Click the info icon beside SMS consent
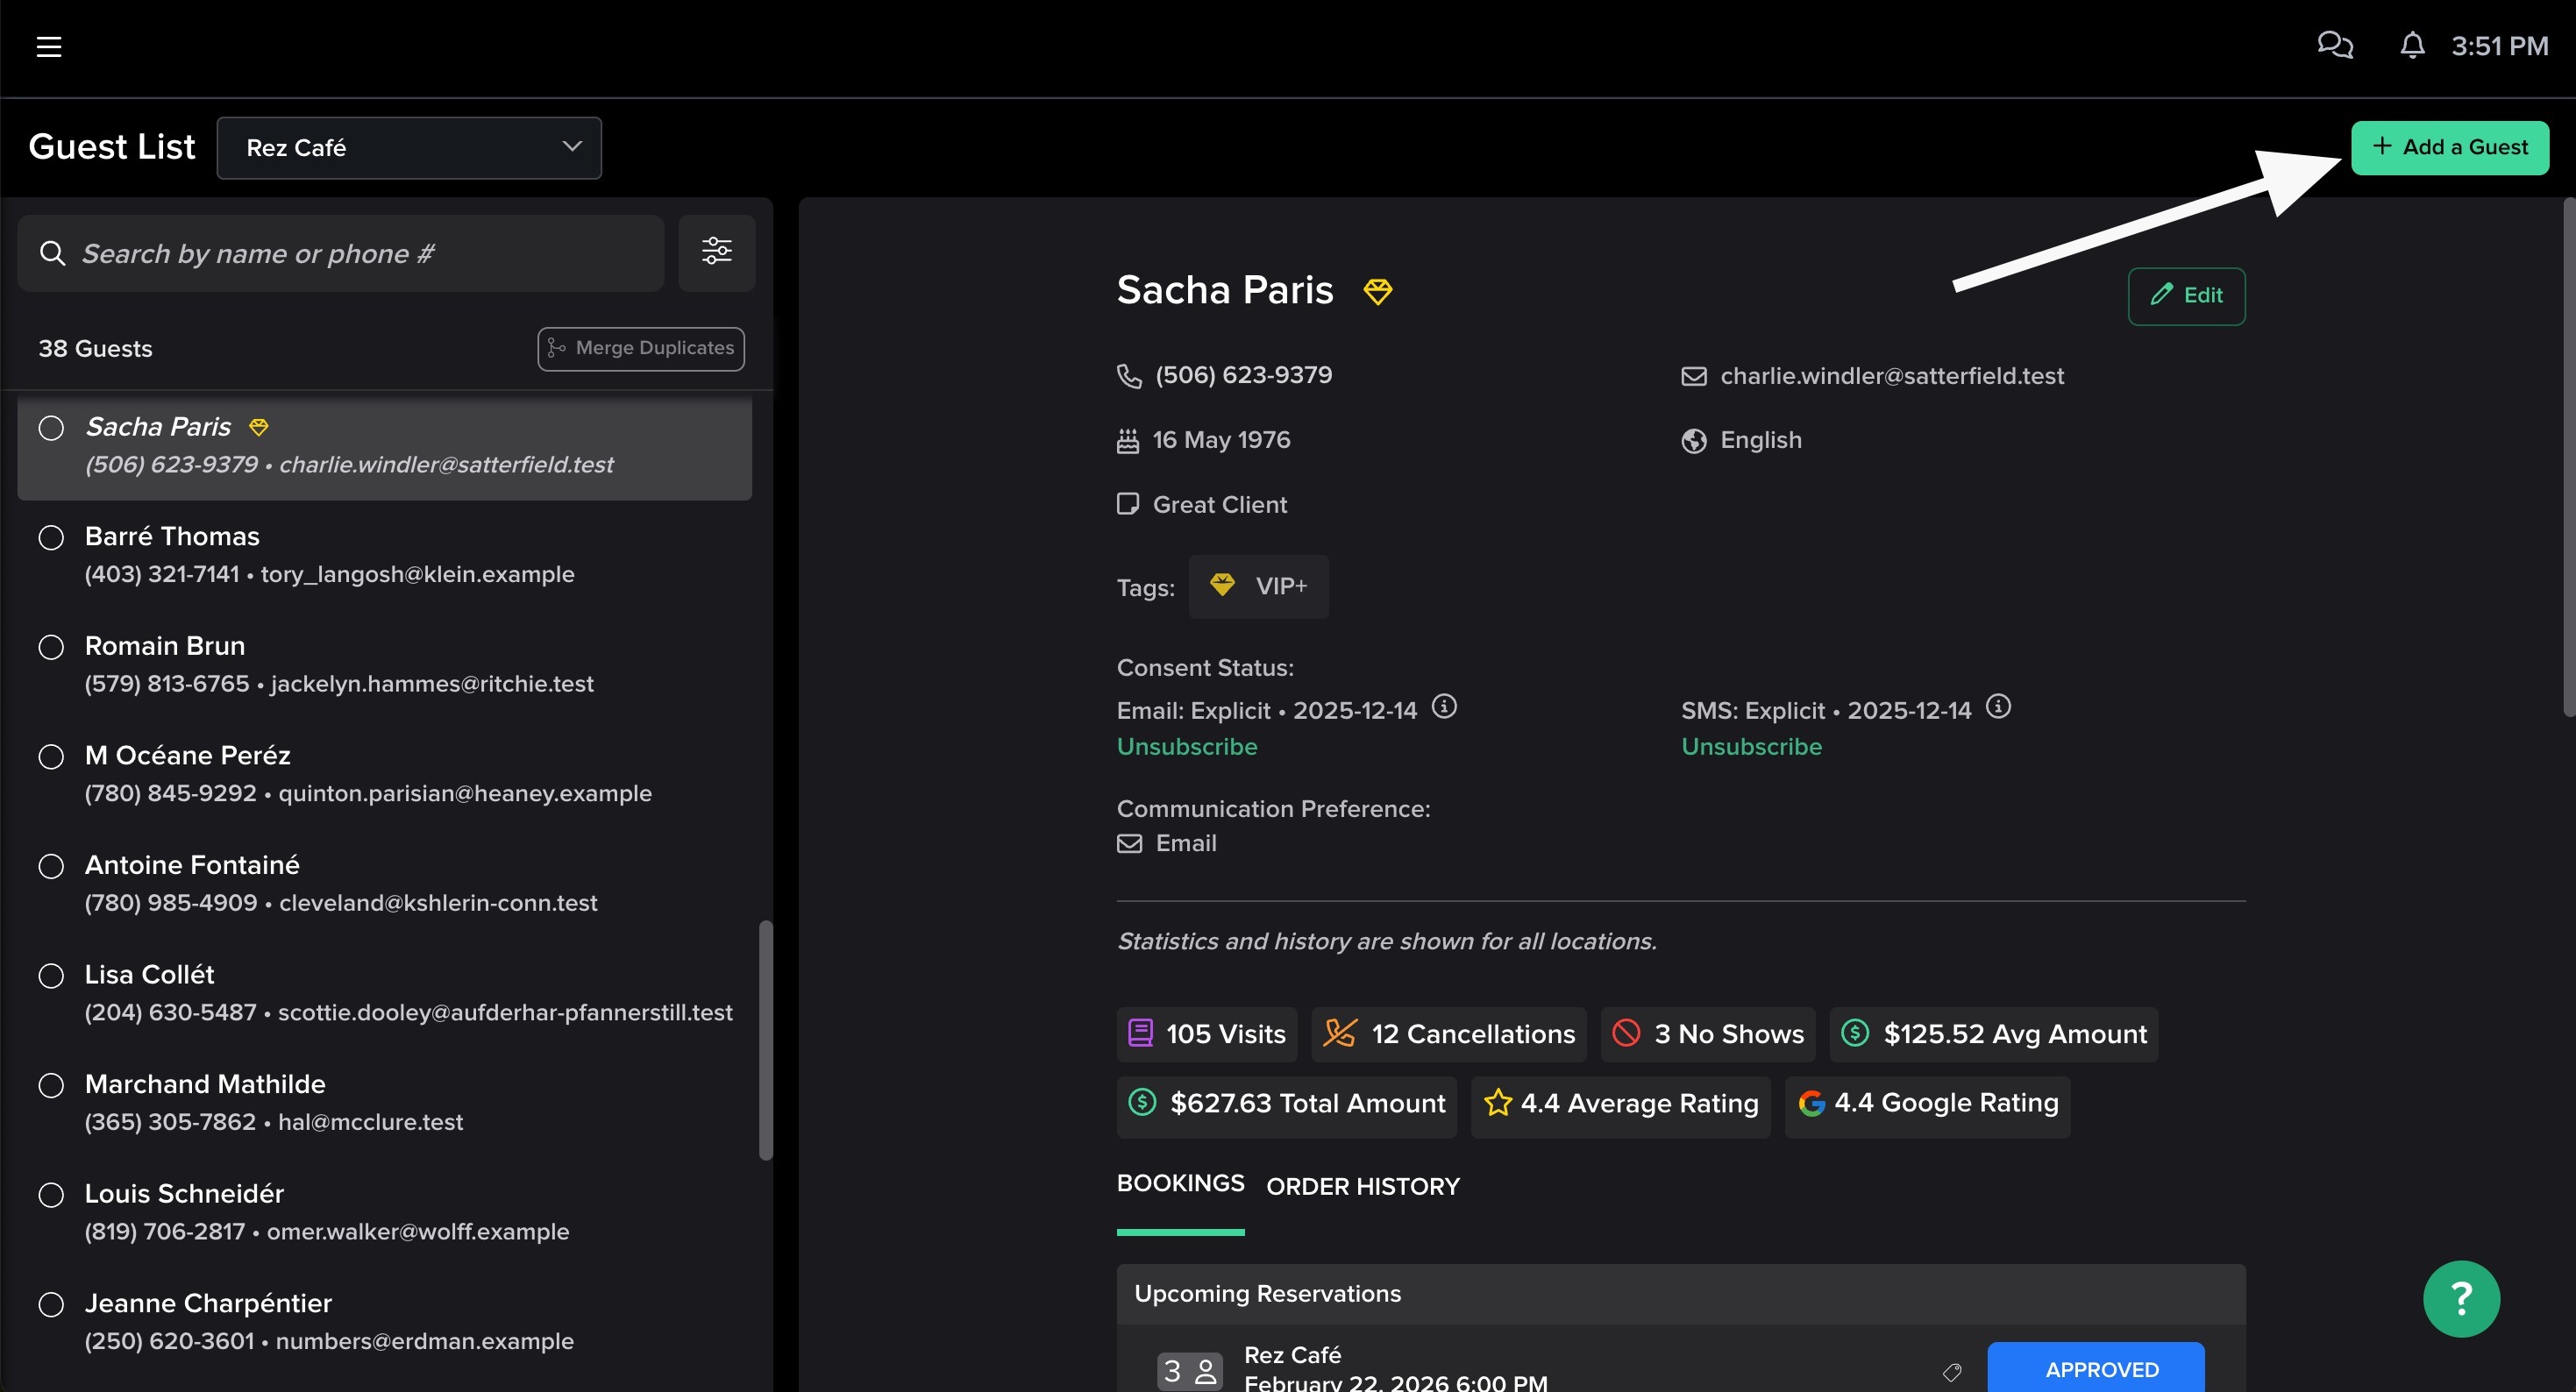2576x1392 pixels. tap(1998, 707)
